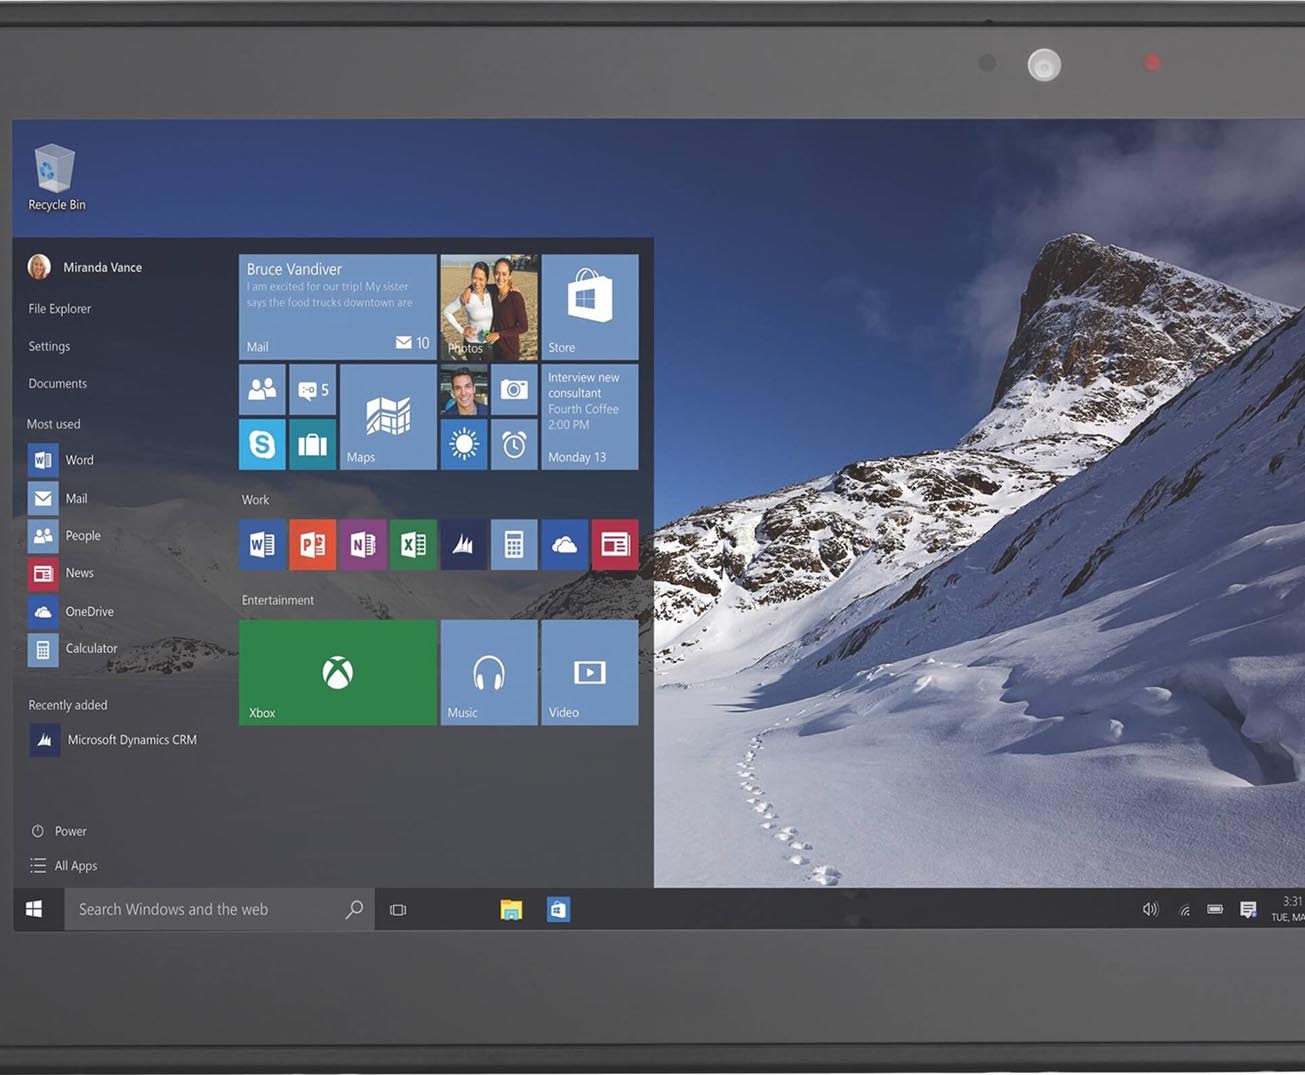Open News from Most used list
The width and height of the screenshot is (1305, 1075).
(62, 573)
